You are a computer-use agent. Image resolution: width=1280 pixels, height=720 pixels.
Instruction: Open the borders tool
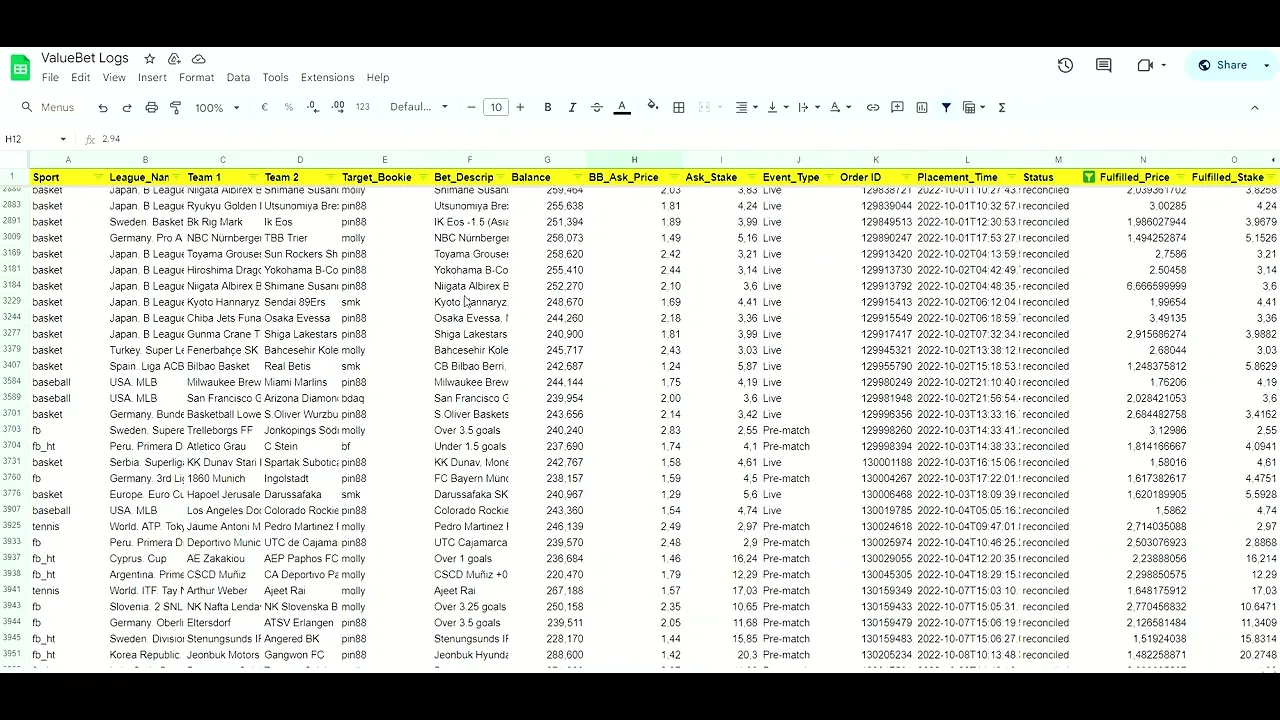[x=679, y=107]
